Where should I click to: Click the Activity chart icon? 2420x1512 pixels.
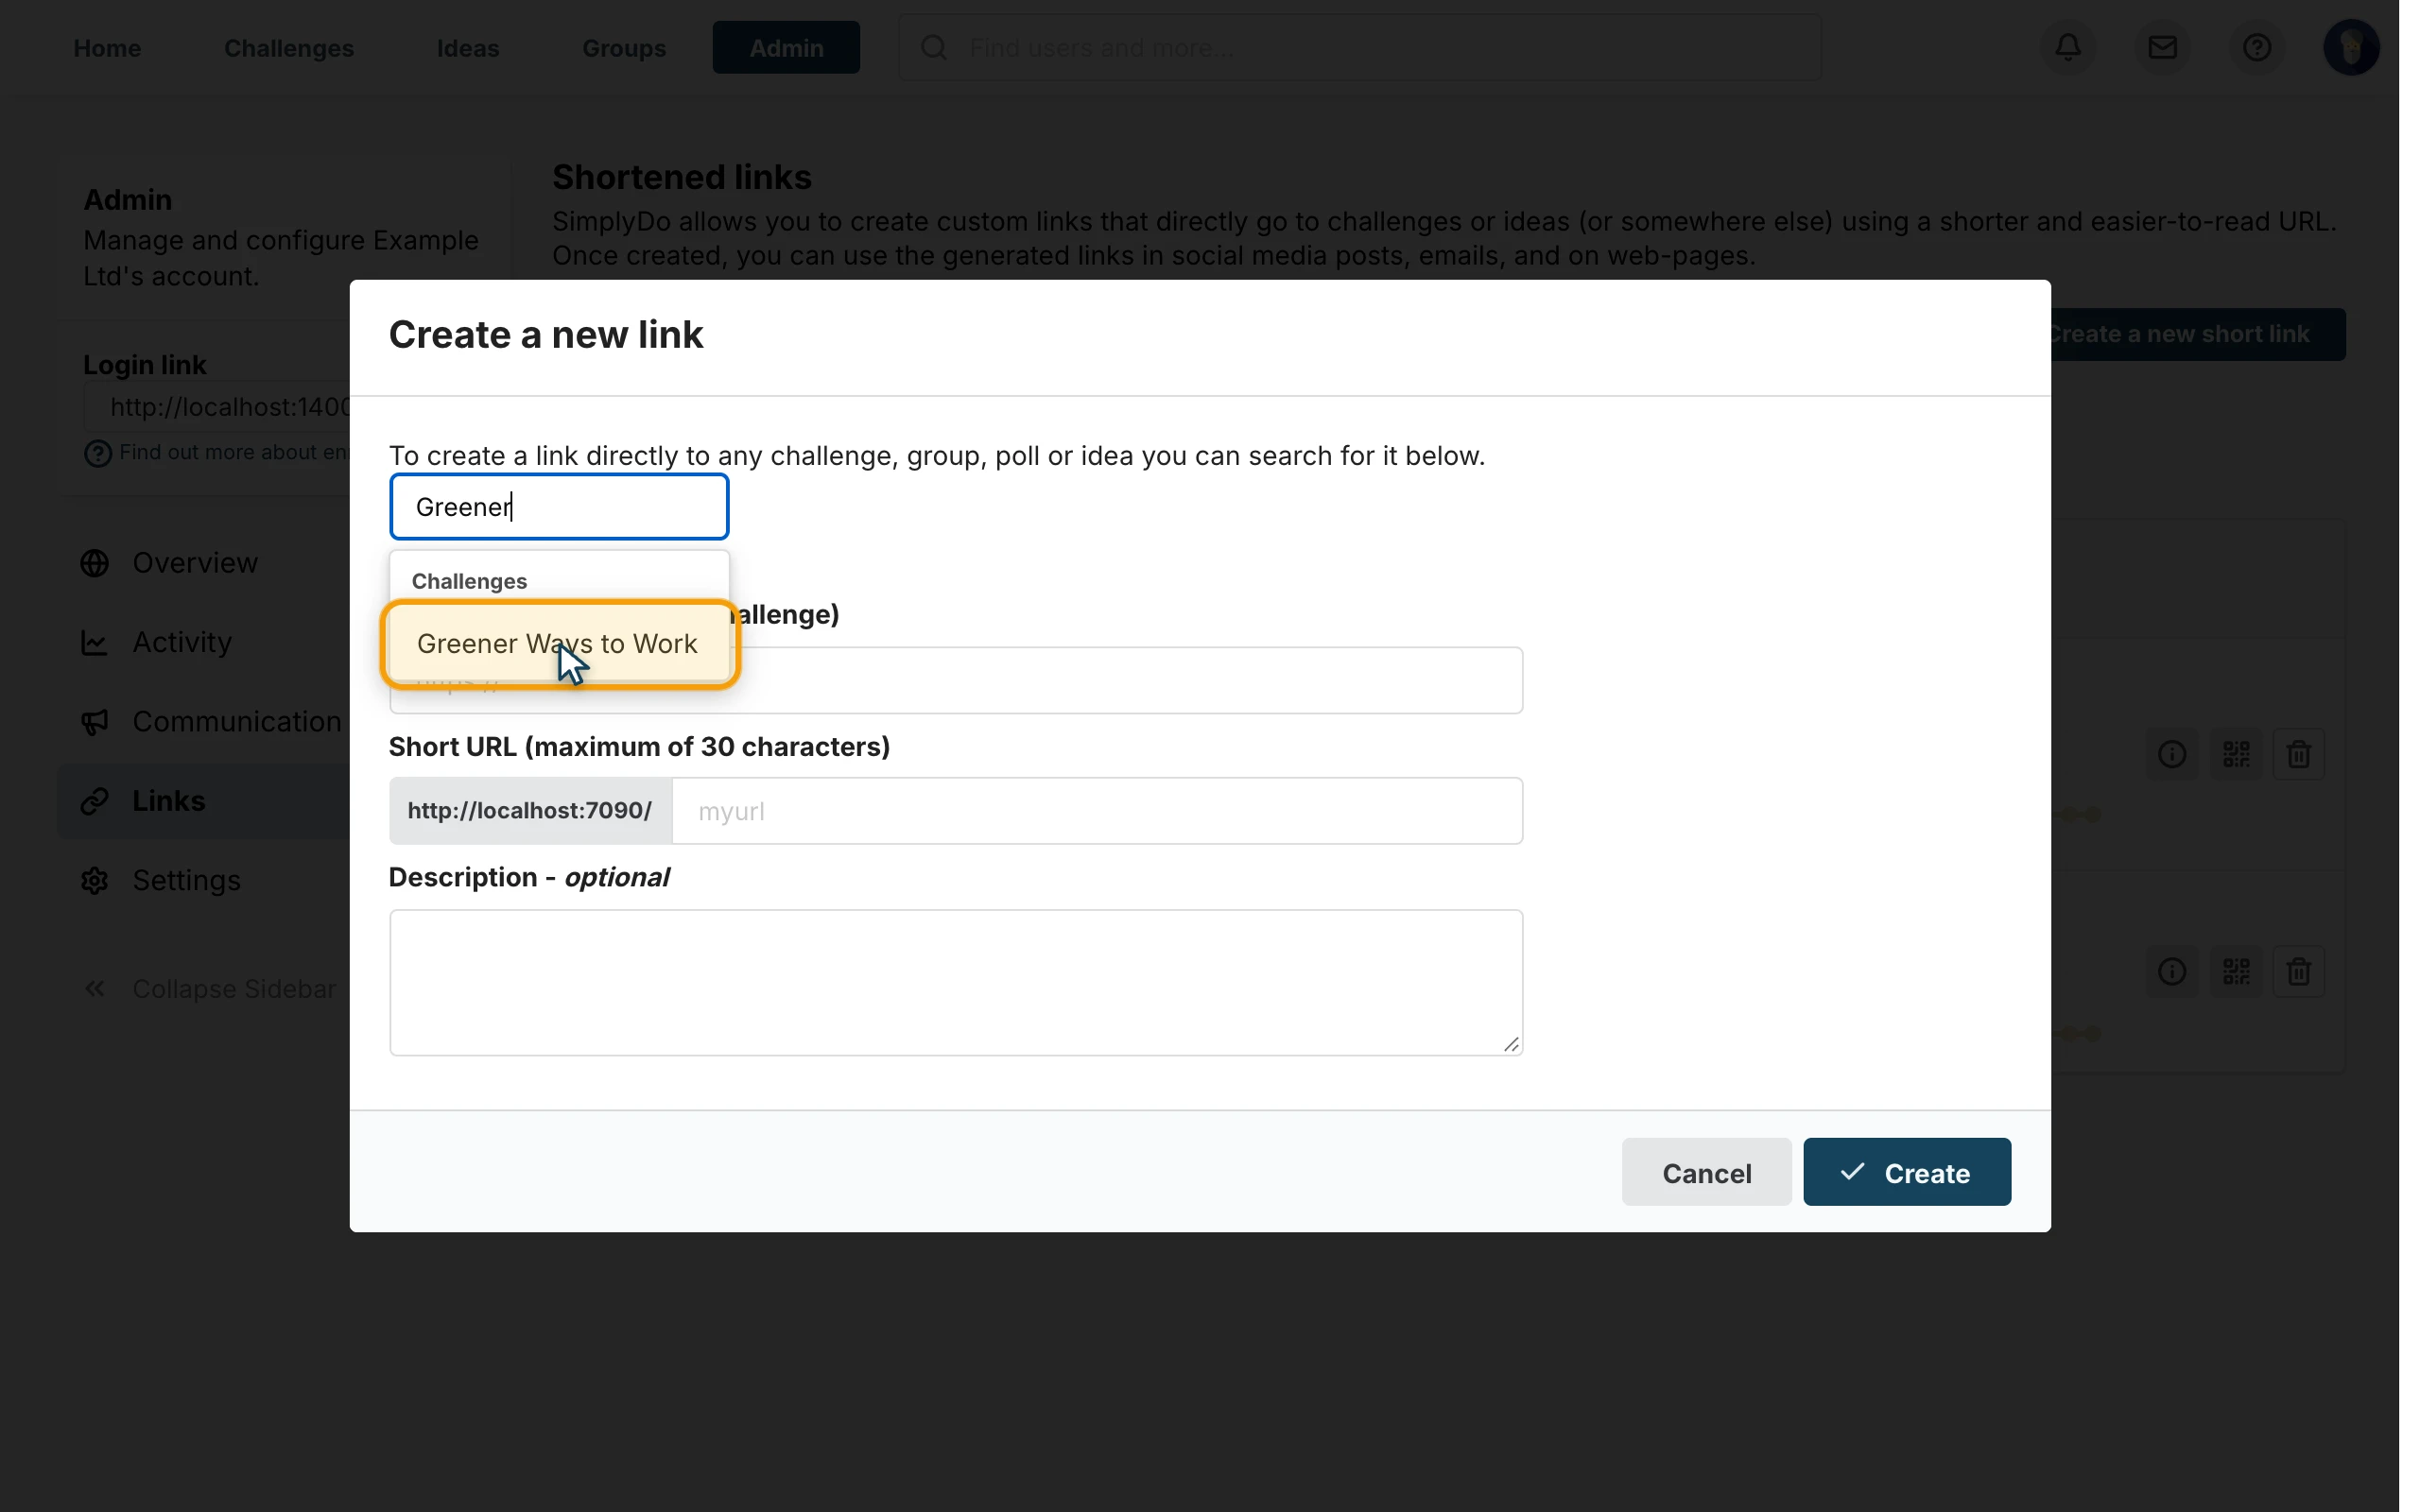pos(95,642)
